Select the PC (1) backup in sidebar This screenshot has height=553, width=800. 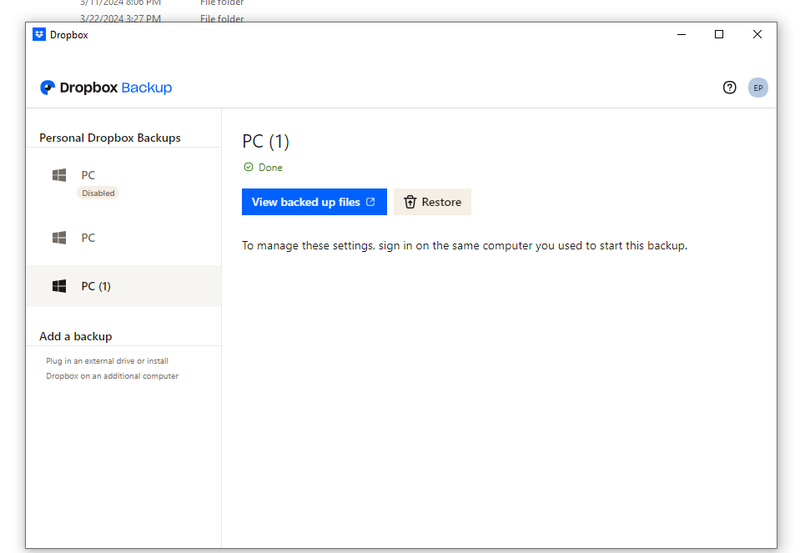[x=123, y=286]
